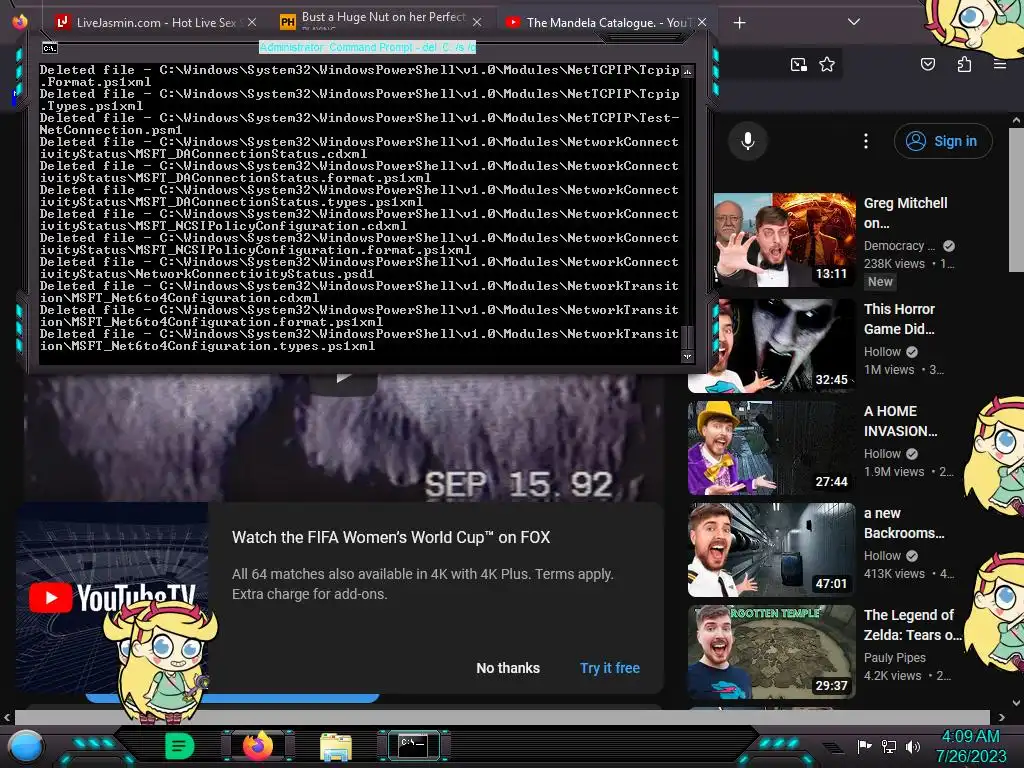Click Command Prompt scrollbar up arrow

pyautogui.click(x=687, y=71)
